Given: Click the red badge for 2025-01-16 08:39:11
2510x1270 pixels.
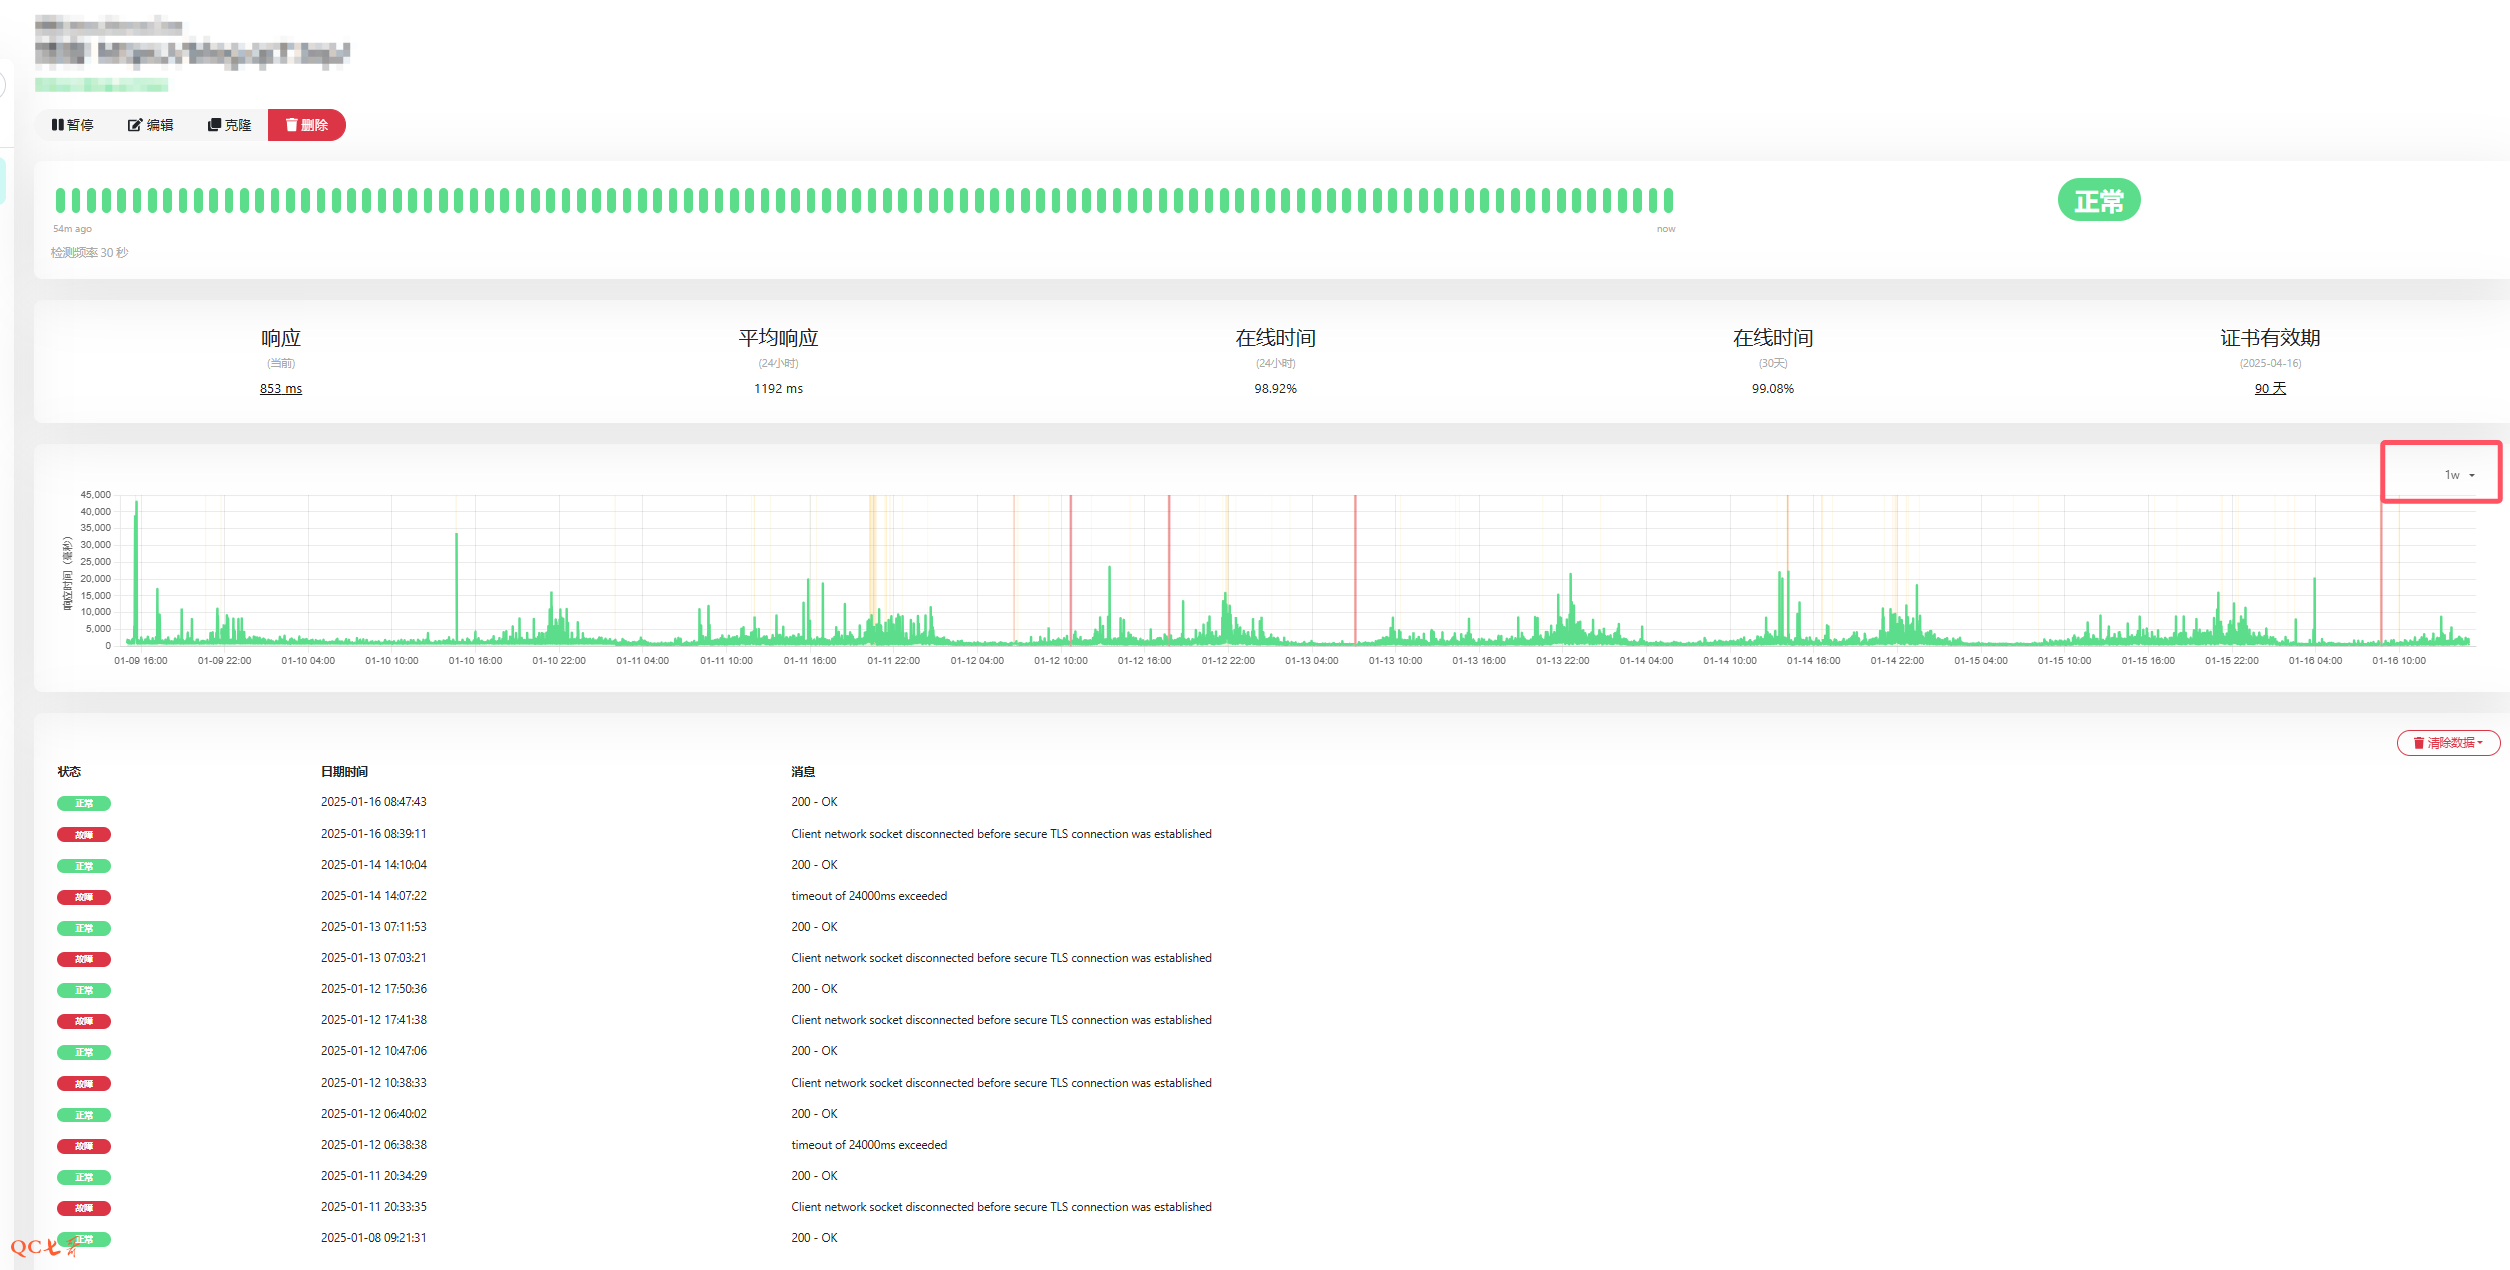Looking at the screenshot, I should (x=84, y=835).
